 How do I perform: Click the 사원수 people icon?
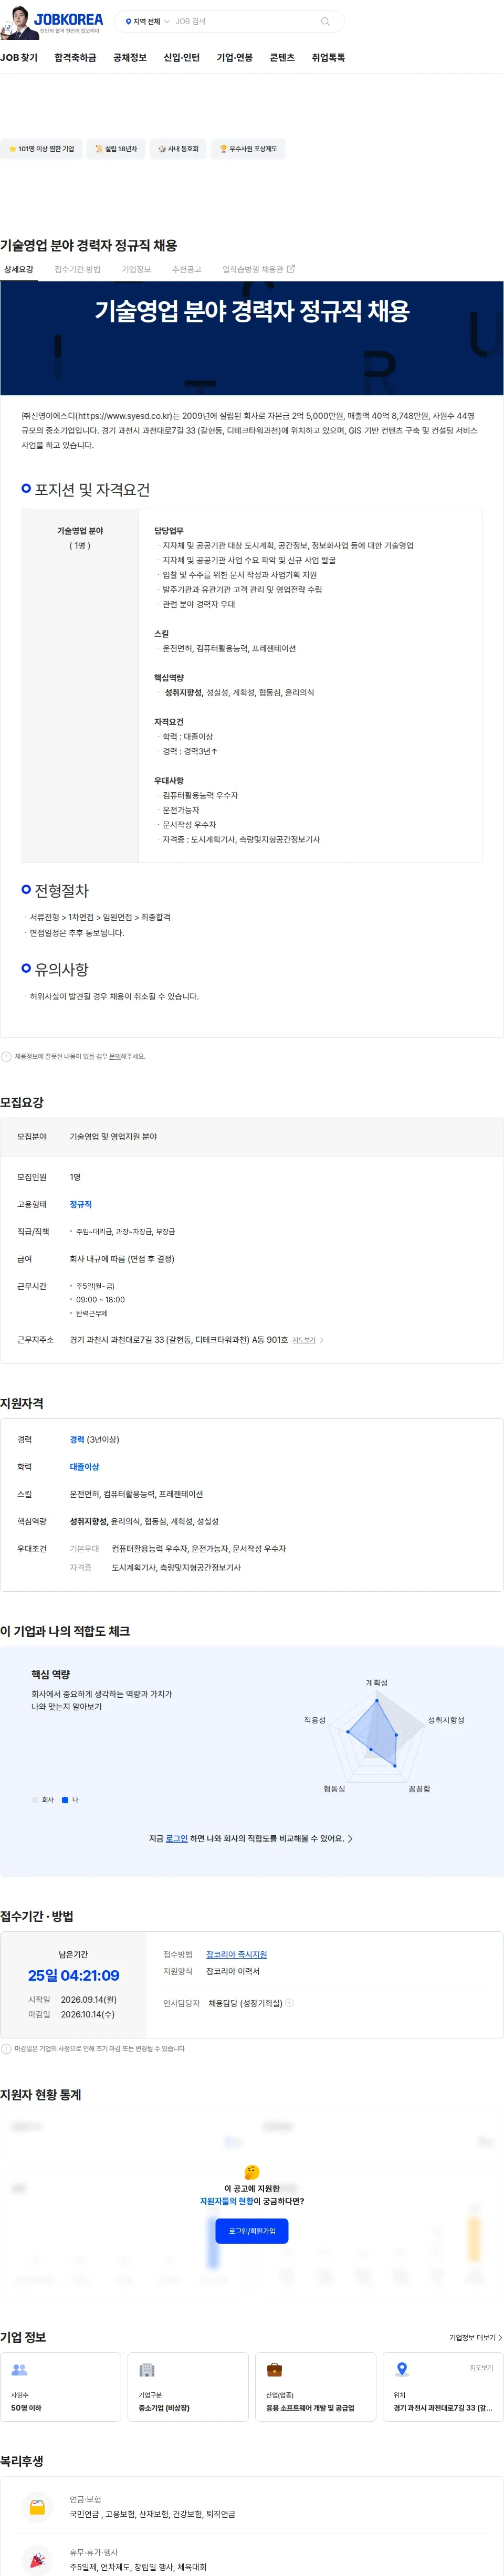[19, 2369]
